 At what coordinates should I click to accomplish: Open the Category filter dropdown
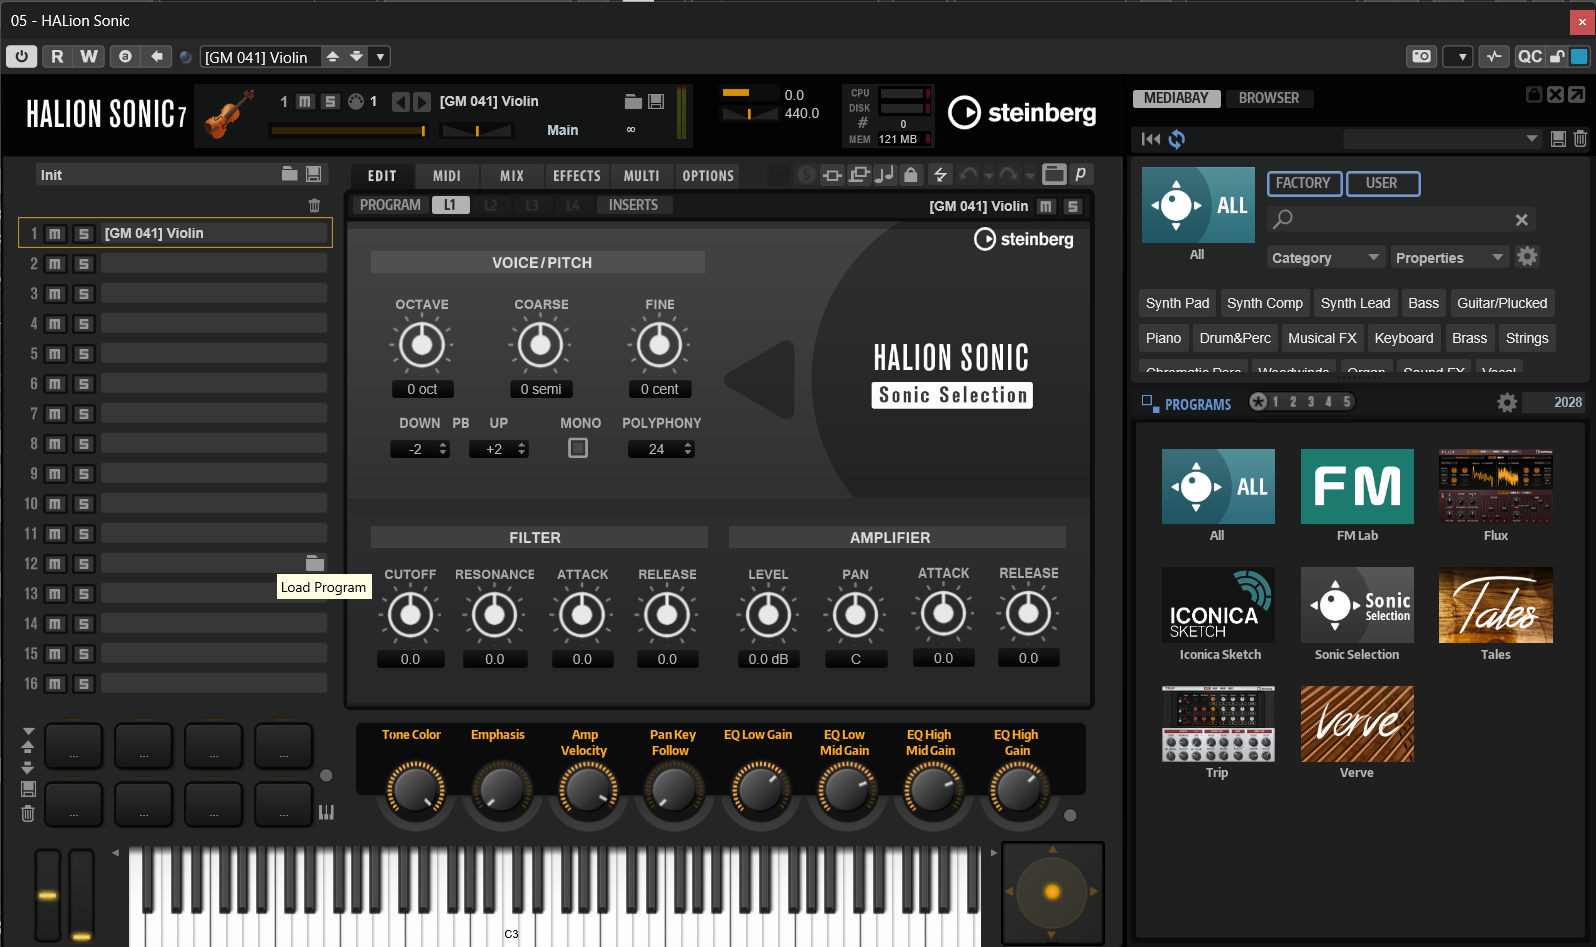(x=1324, y=258)
